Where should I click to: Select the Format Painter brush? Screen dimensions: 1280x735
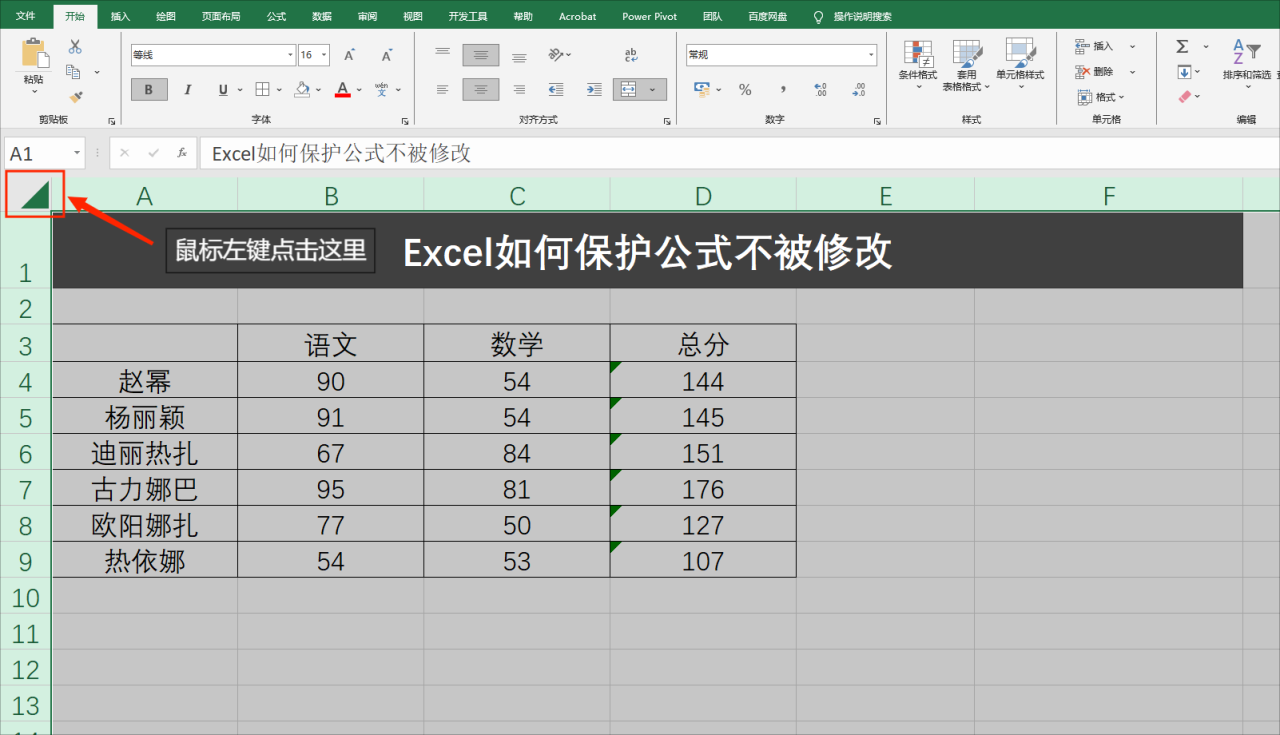pos(75,97)
